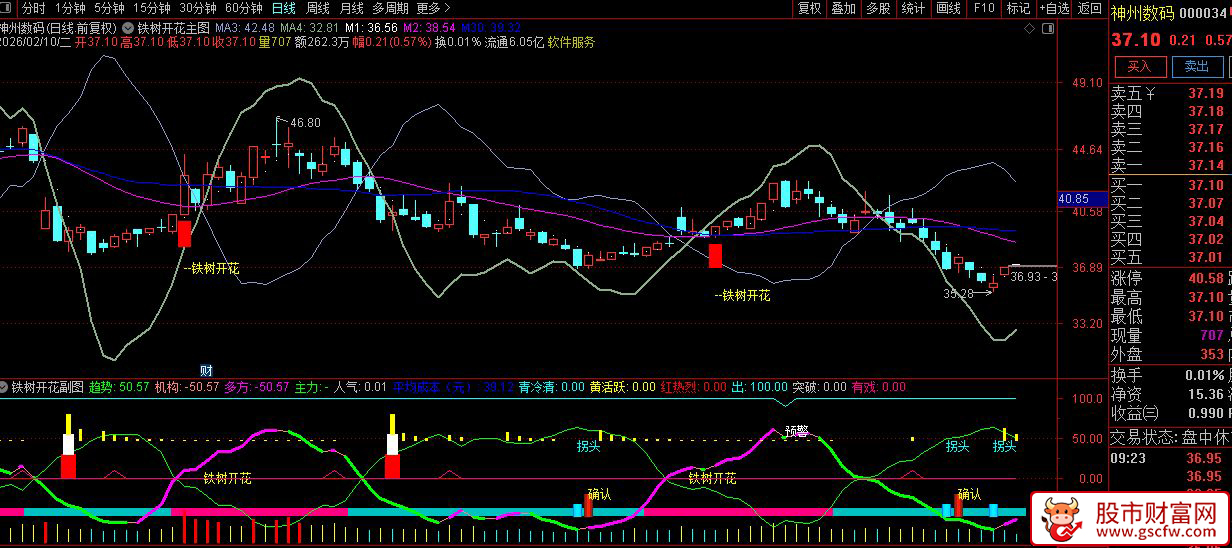Image resolution: width=1232 pixels, height=548 pixels.
Task: Open the 复权 adjustment menu
Action: tap(809, 8)
